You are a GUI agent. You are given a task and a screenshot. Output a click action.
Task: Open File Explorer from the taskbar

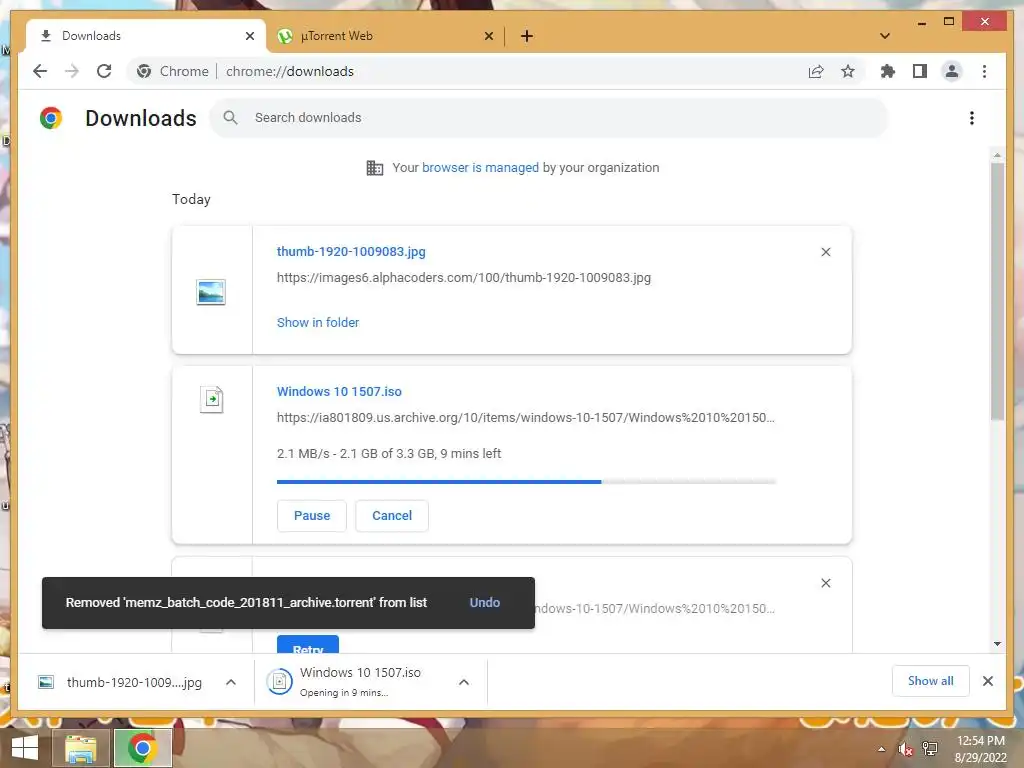click(x=81, y=748)
